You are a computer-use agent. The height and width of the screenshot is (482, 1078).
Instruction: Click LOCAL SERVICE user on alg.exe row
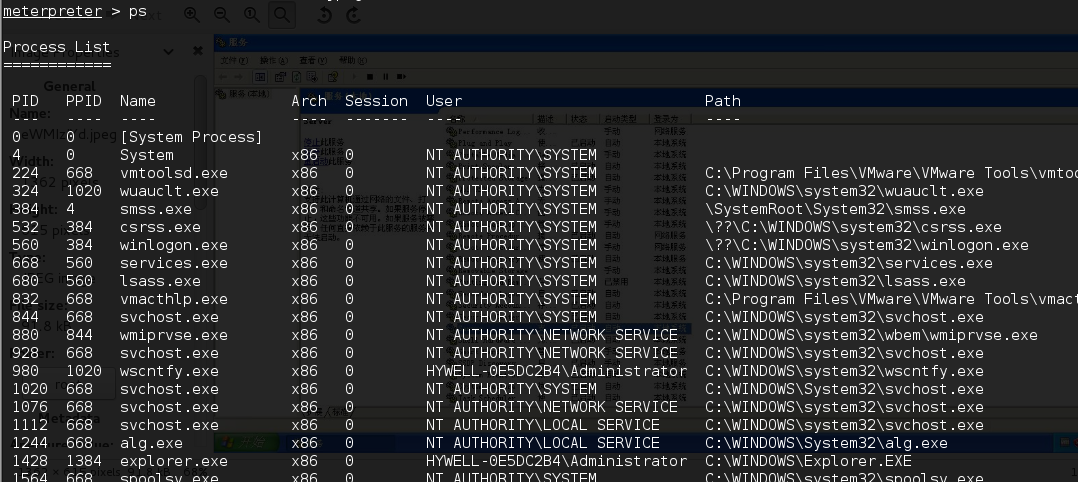point(542,443)
